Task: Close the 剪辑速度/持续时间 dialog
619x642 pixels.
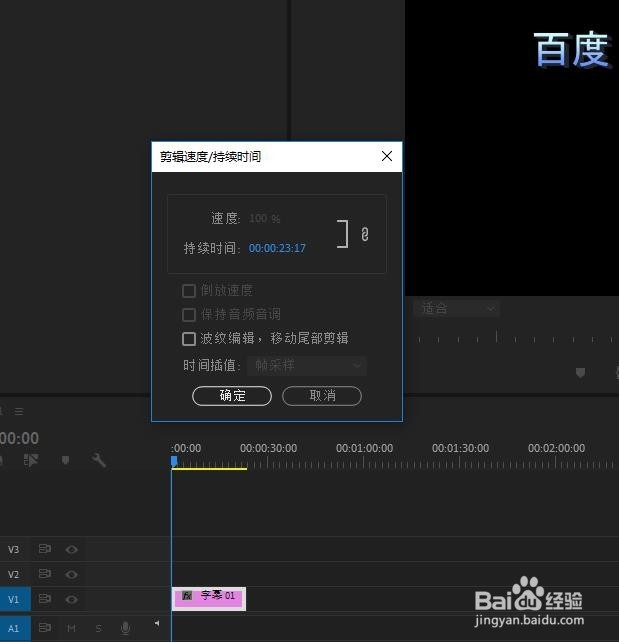Action: click(387, 156)
